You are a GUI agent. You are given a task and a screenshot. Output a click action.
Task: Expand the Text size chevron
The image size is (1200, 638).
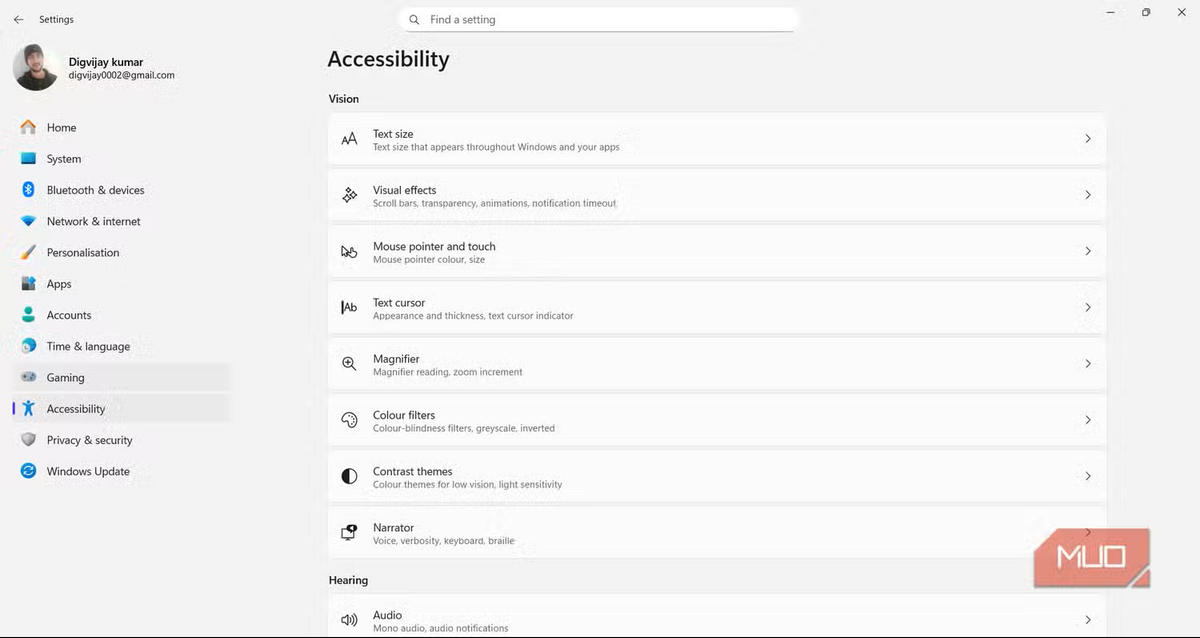tap(1088, 139)
